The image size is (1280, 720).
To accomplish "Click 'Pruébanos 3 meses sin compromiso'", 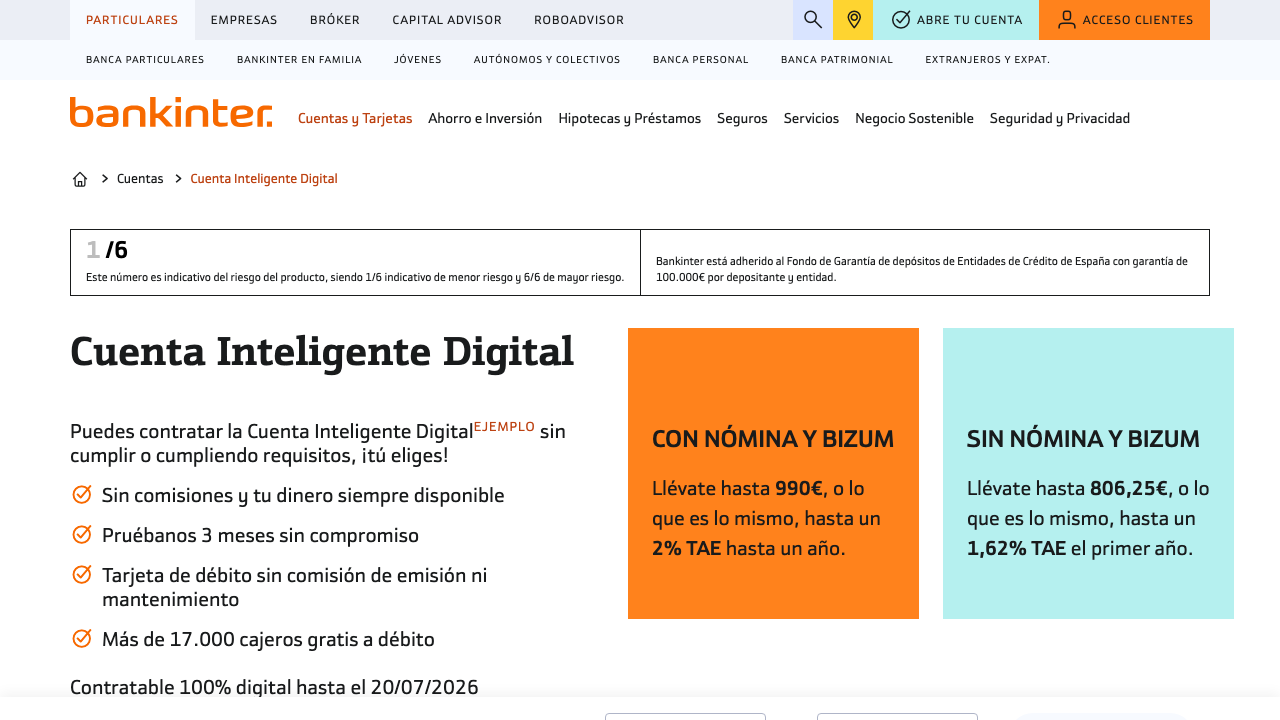I will (x=260, y=535).
